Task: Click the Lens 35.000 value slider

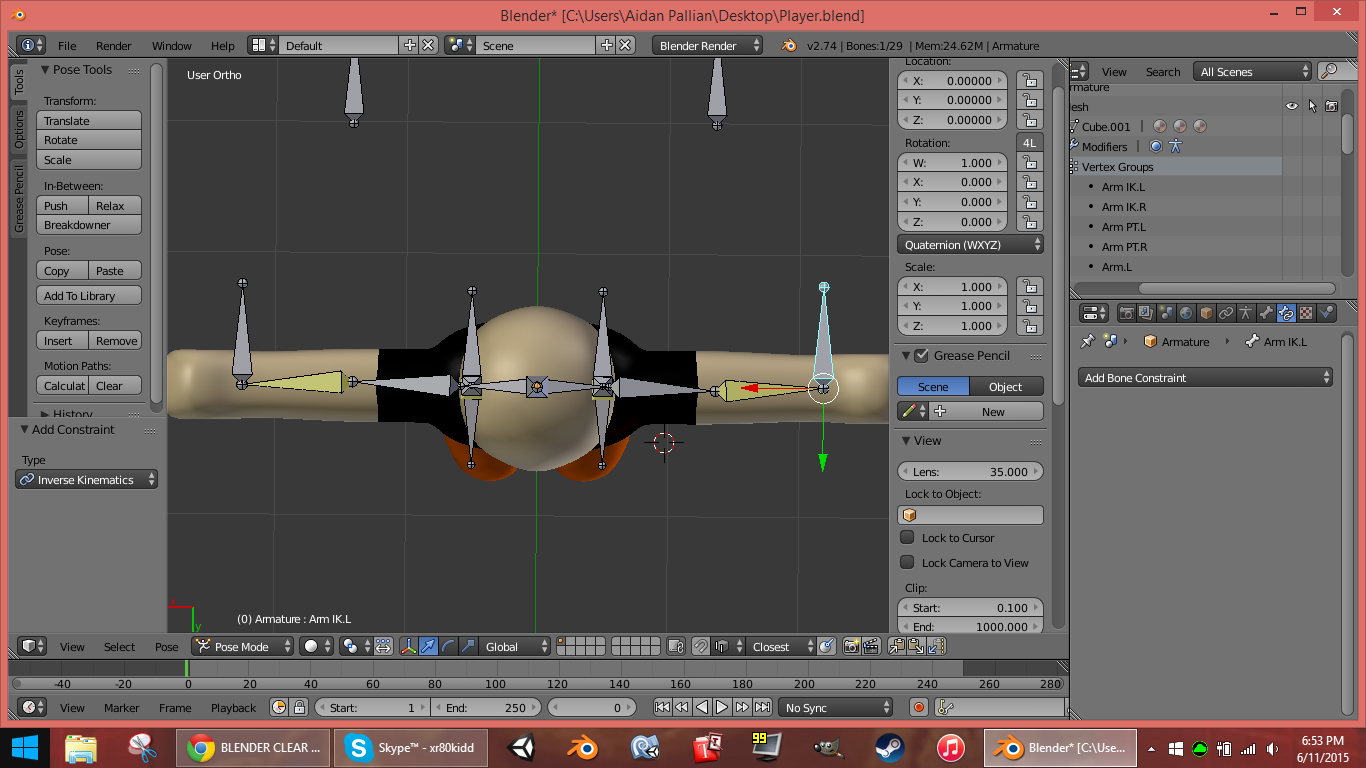Action: point(970,471)
